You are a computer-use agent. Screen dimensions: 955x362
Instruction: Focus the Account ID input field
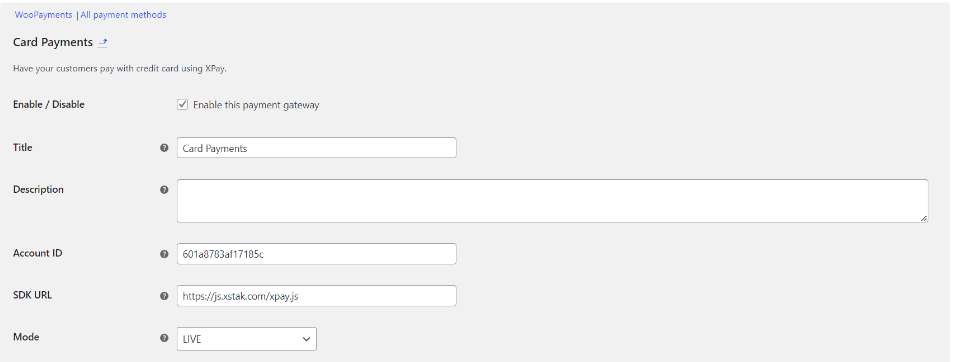[x=317, y=254]
